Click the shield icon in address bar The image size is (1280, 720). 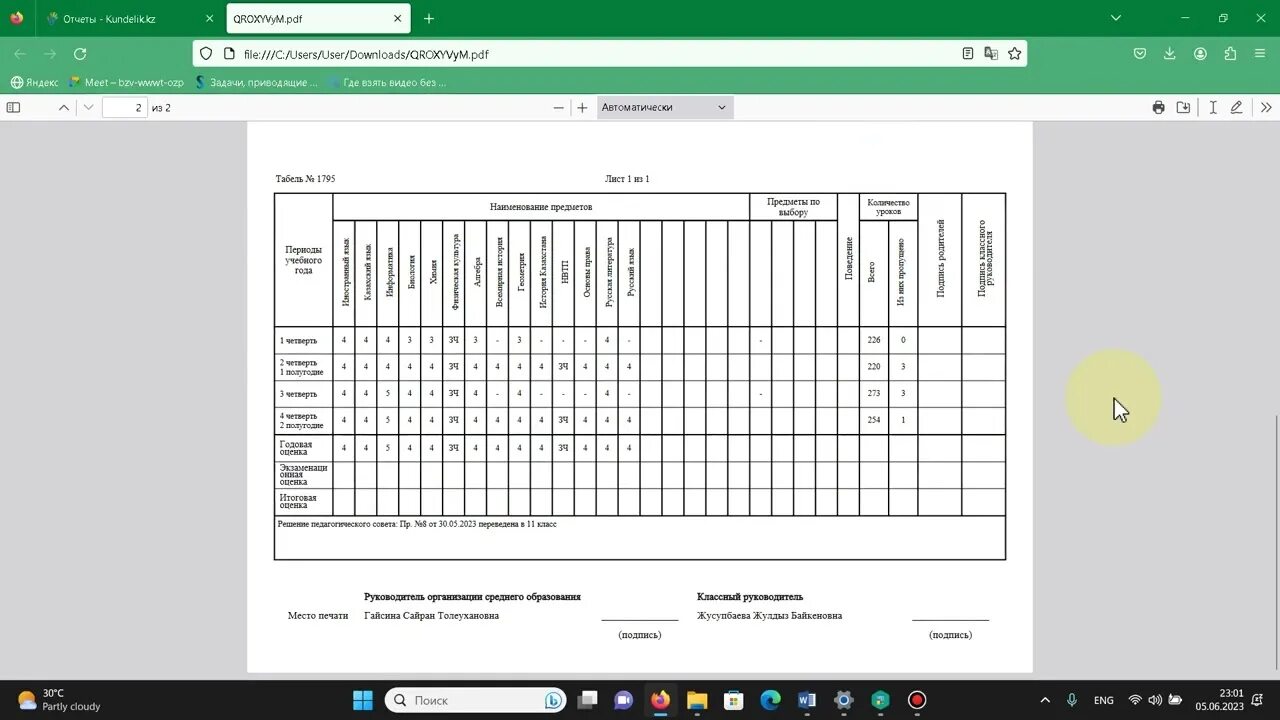[206, 54]
